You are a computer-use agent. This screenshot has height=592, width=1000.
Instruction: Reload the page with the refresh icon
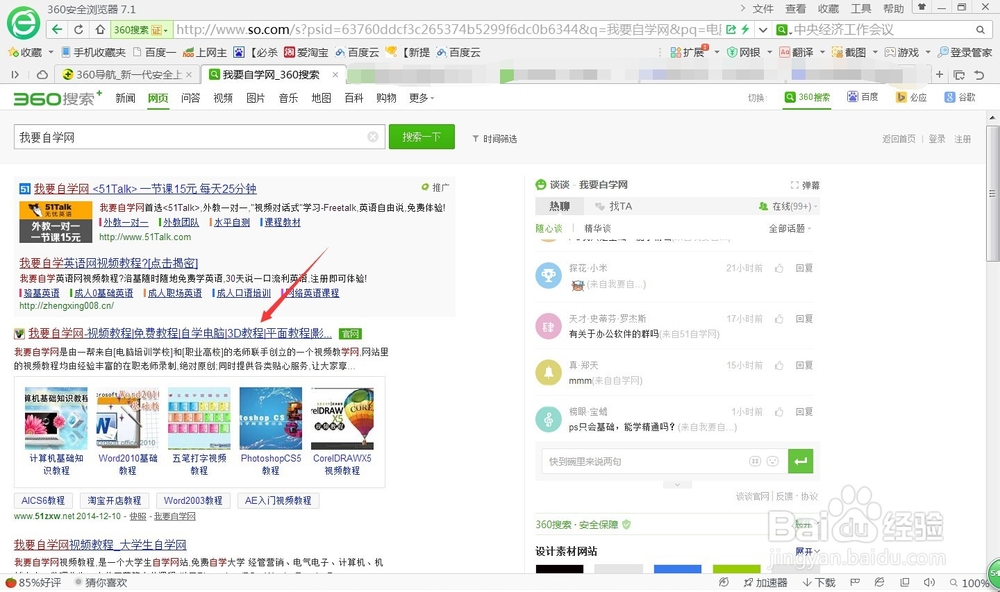click(78, 29)
